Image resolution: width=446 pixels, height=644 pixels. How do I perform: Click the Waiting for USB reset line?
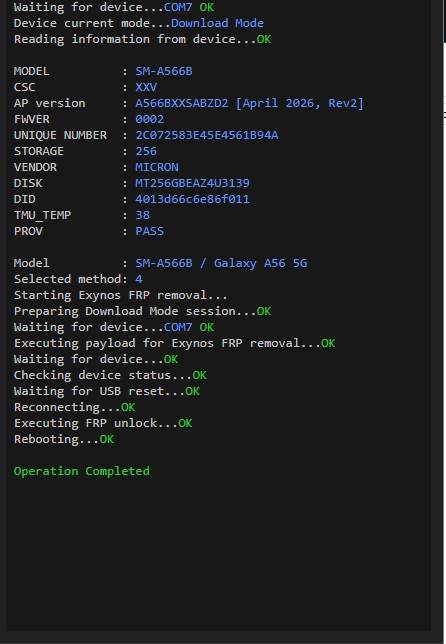pos(107,391)
